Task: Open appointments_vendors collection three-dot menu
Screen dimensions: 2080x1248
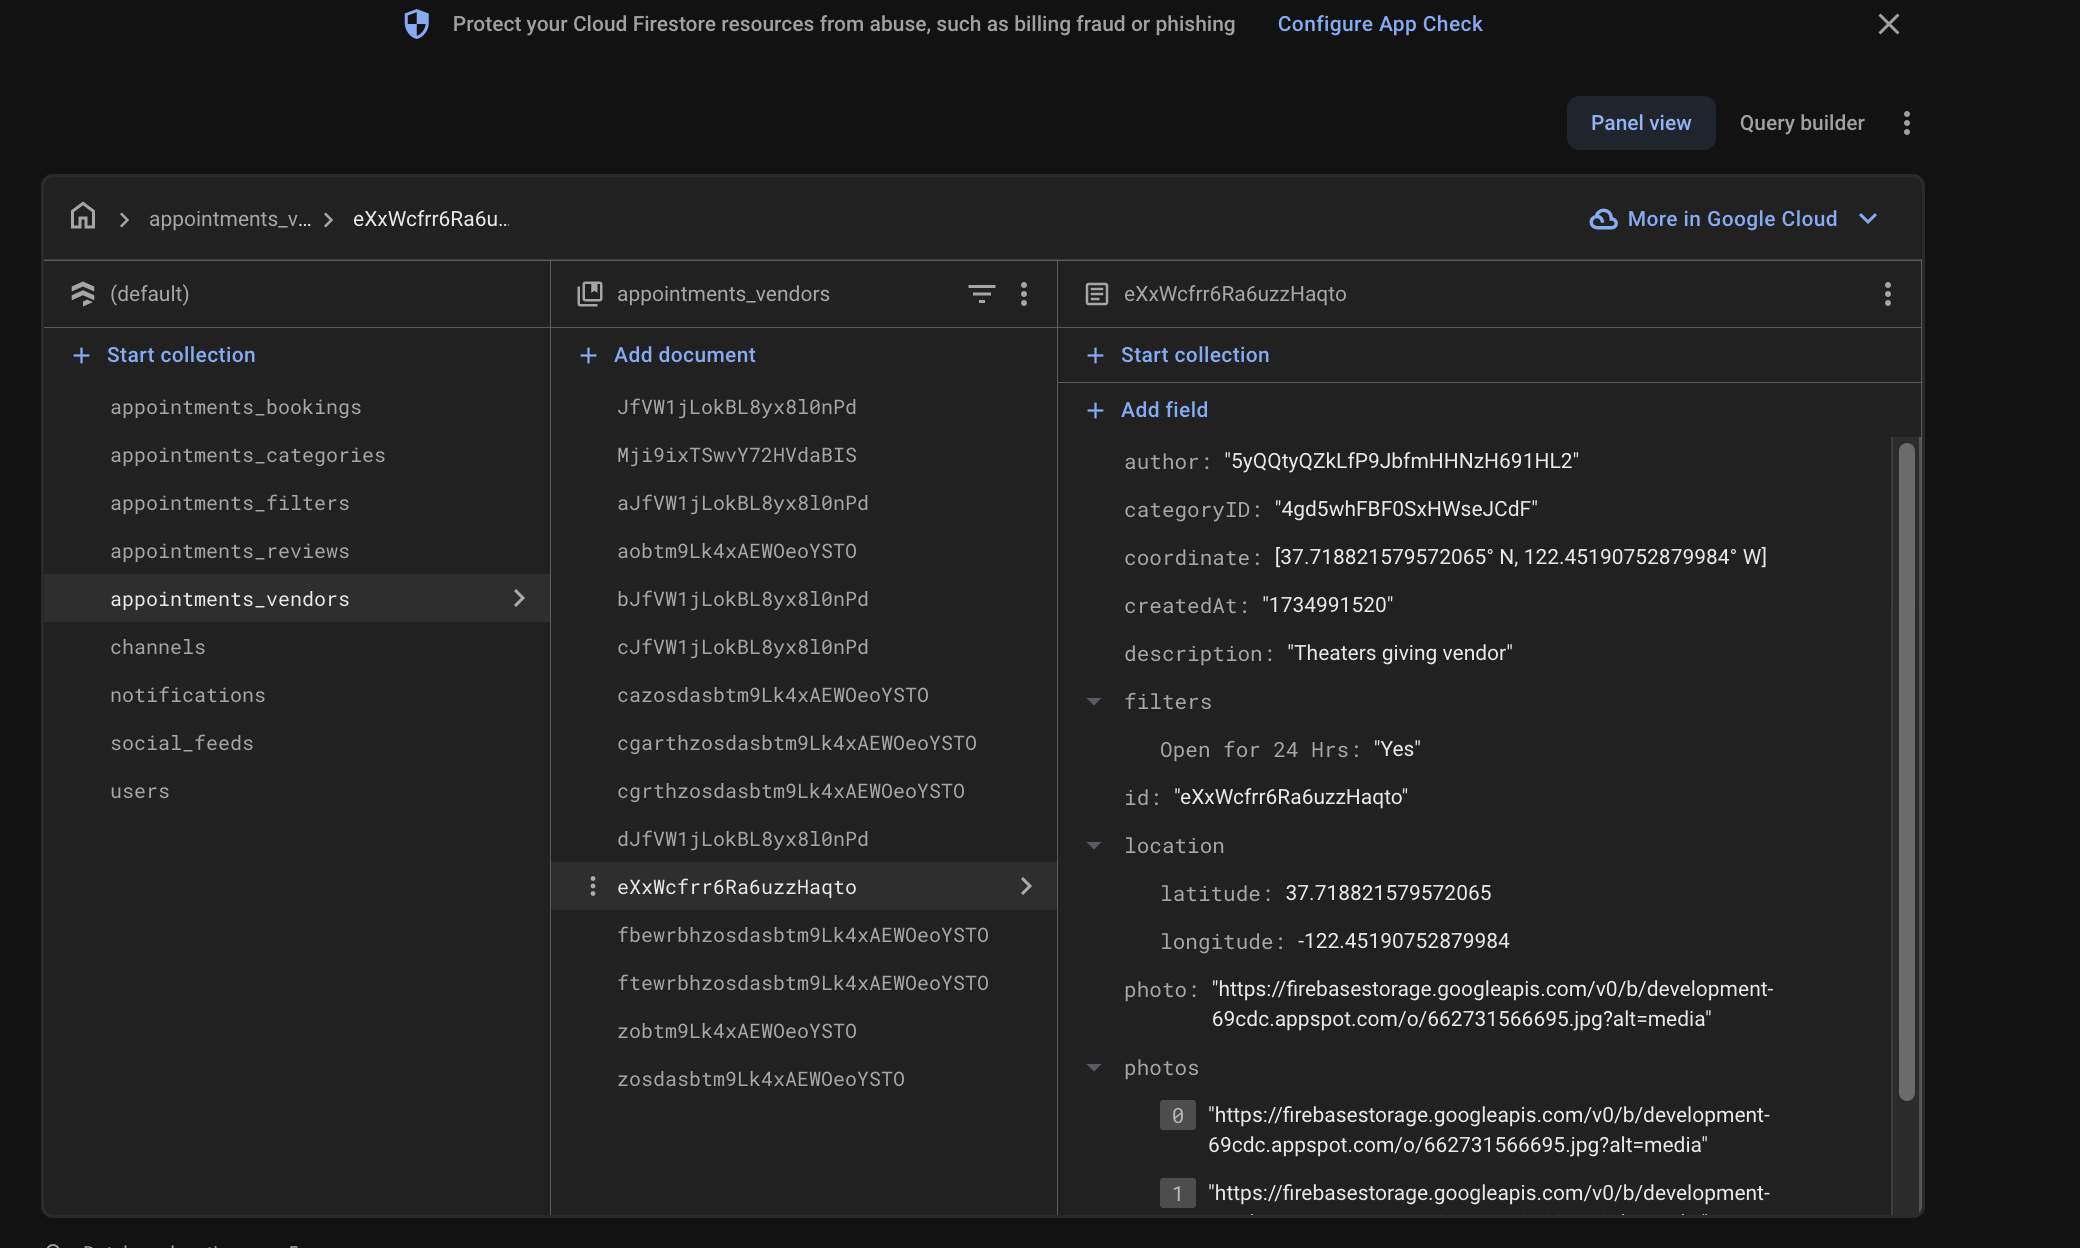Action: click(1023, 294)
